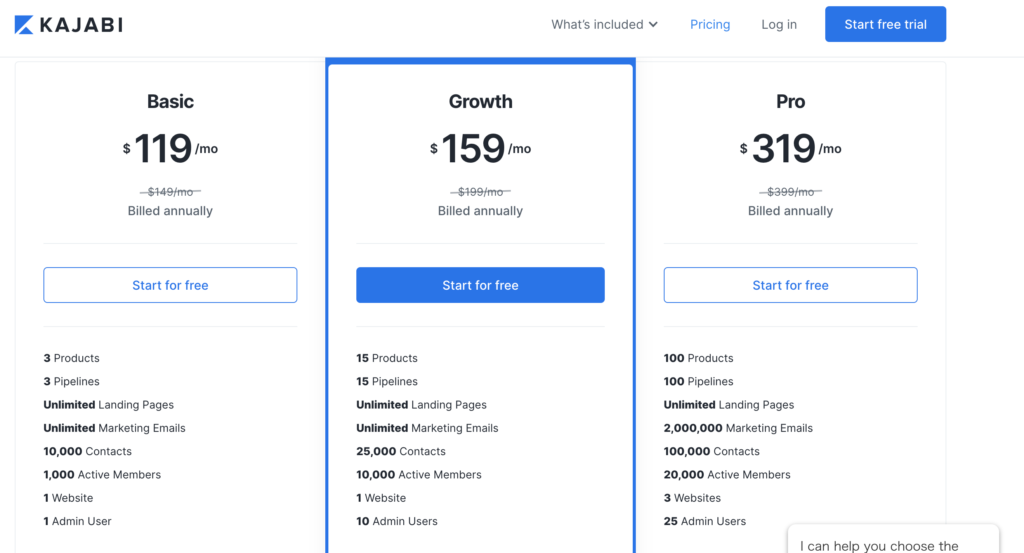Click the struck-through $399/mo price

[790, 192]
